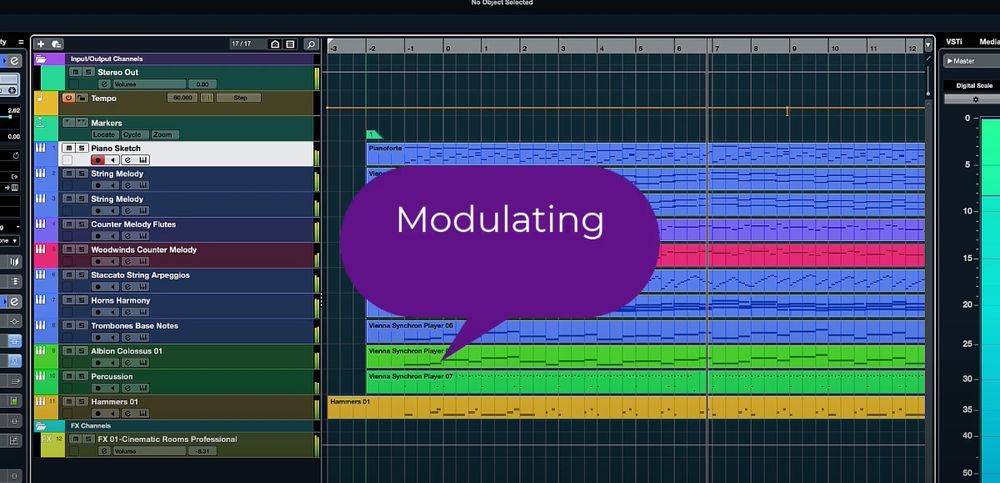The height and width of the screenshot is (483, 1000).
Task: Click the Zoom button on Markers track
Action: point(163,134)
